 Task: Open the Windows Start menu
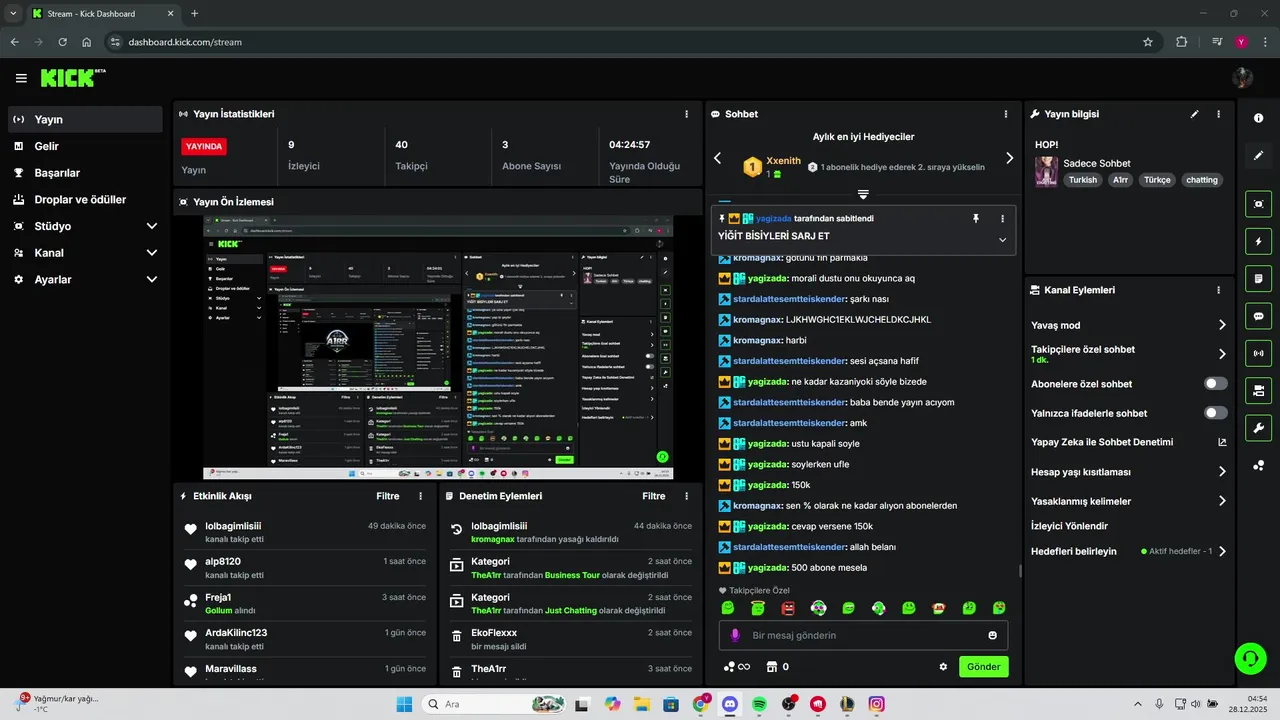coord(404,704)
